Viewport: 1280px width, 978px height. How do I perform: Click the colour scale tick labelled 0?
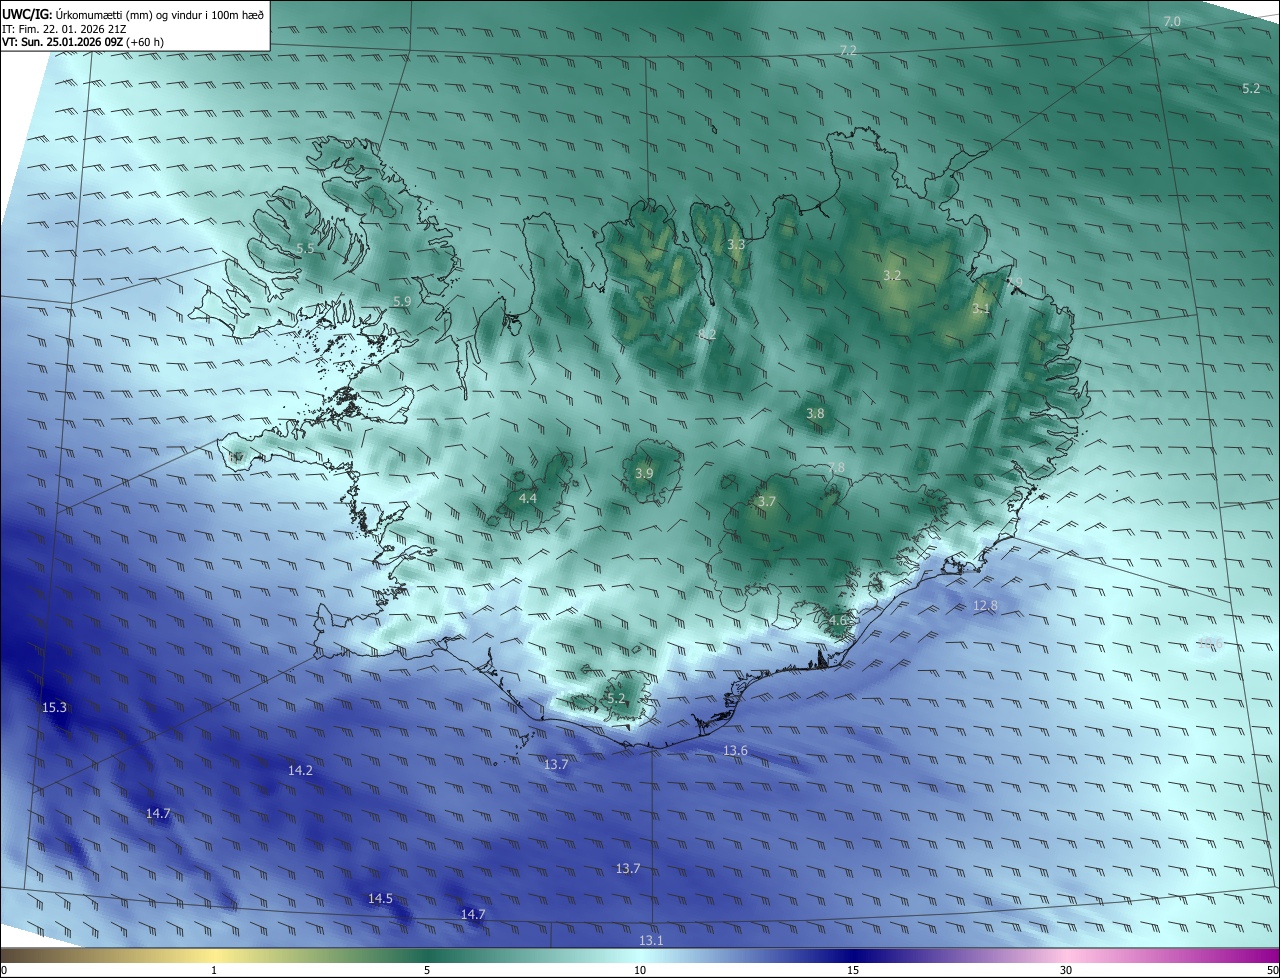point(4,970)
